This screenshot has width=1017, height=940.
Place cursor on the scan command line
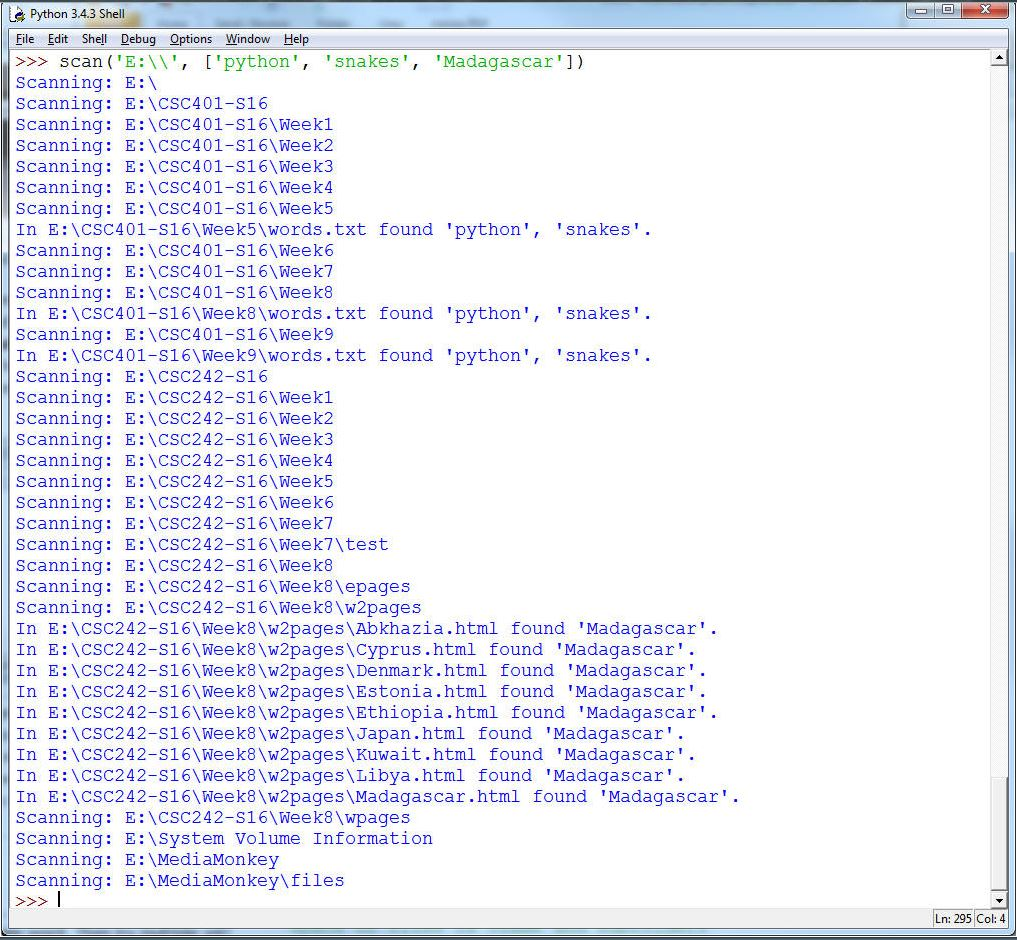tap(300, 61)
